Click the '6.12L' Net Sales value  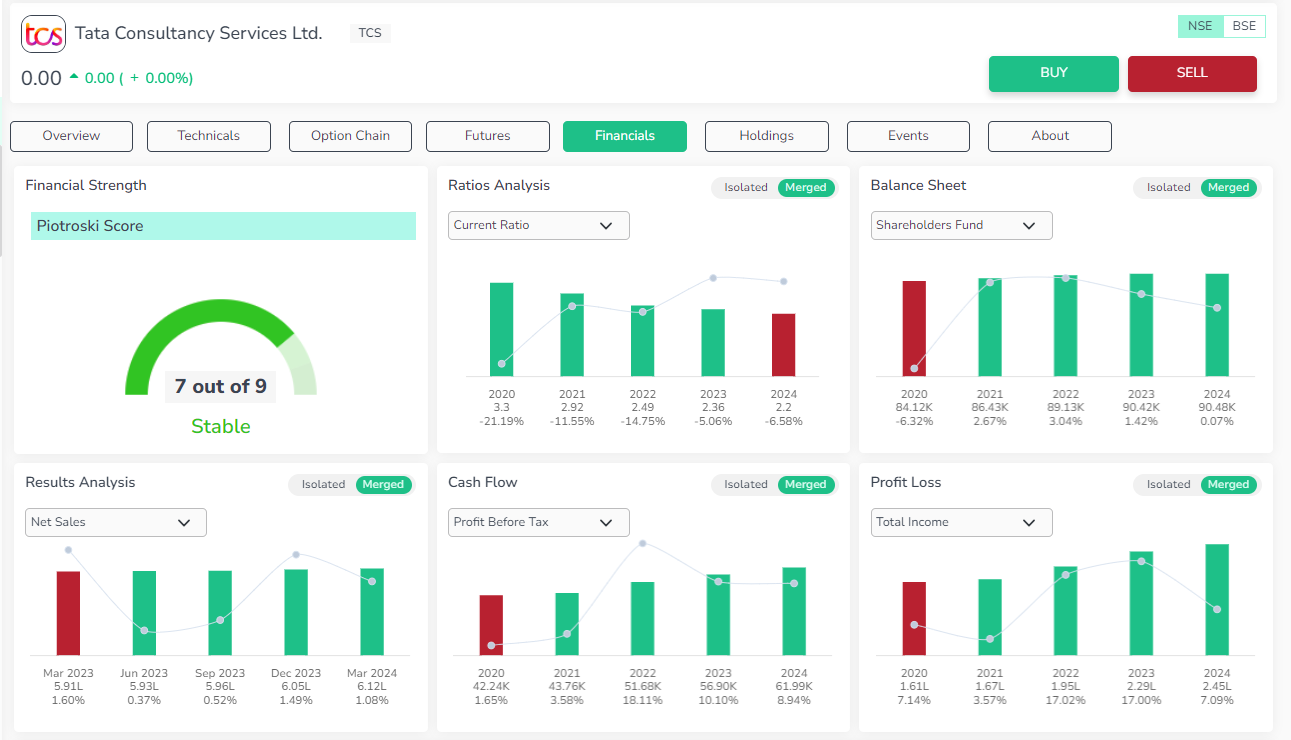[372, 687]
